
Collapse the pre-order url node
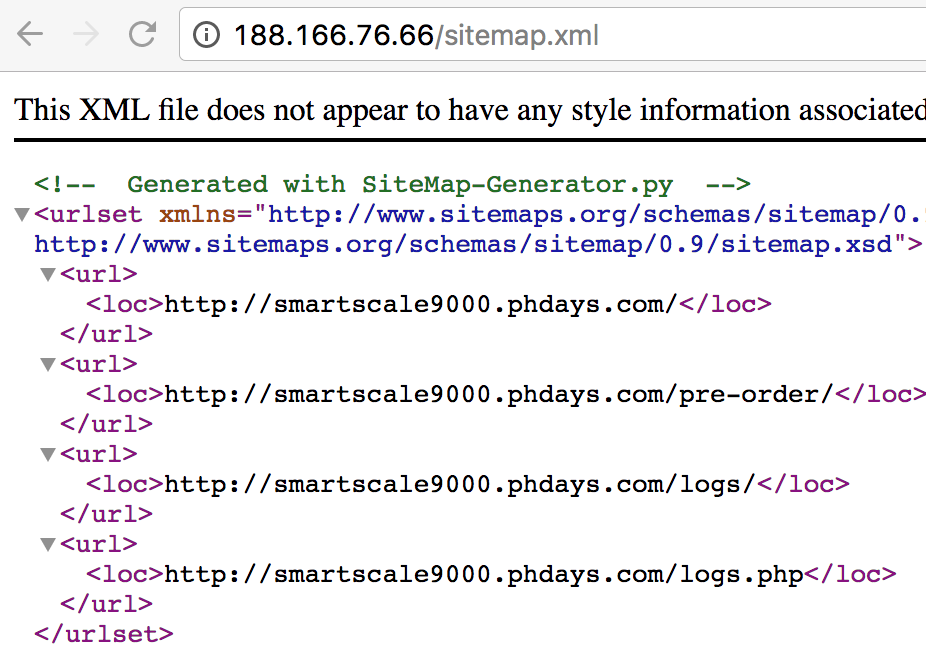[47, 364]
